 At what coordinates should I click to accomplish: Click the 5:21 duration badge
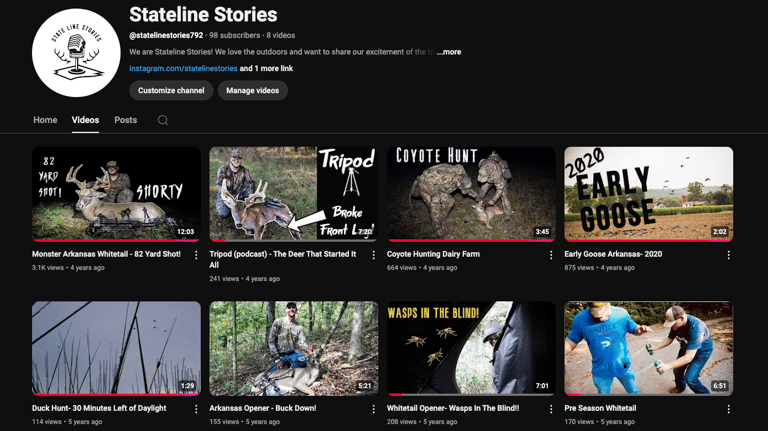(x=365, y=385)
